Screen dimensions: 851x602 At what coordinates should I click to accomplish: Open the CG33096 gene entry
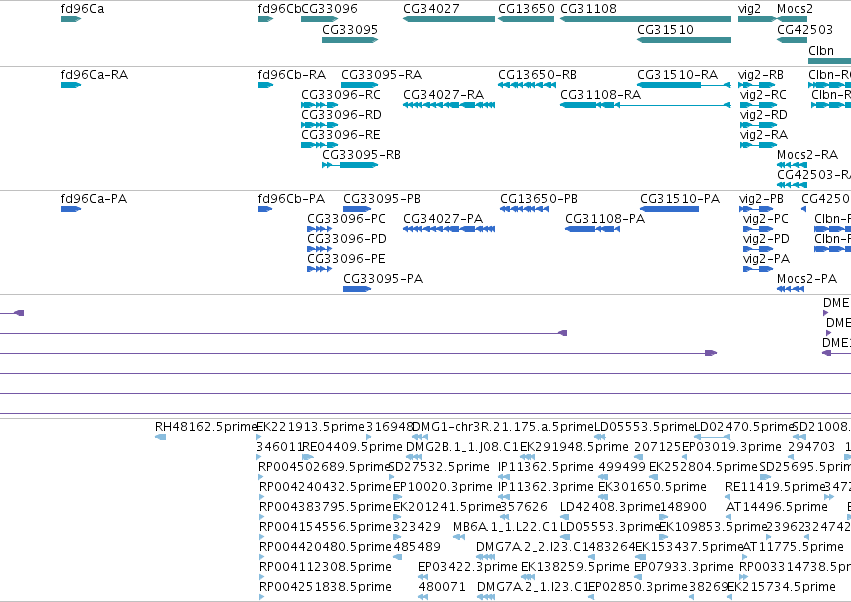[320, 19]
